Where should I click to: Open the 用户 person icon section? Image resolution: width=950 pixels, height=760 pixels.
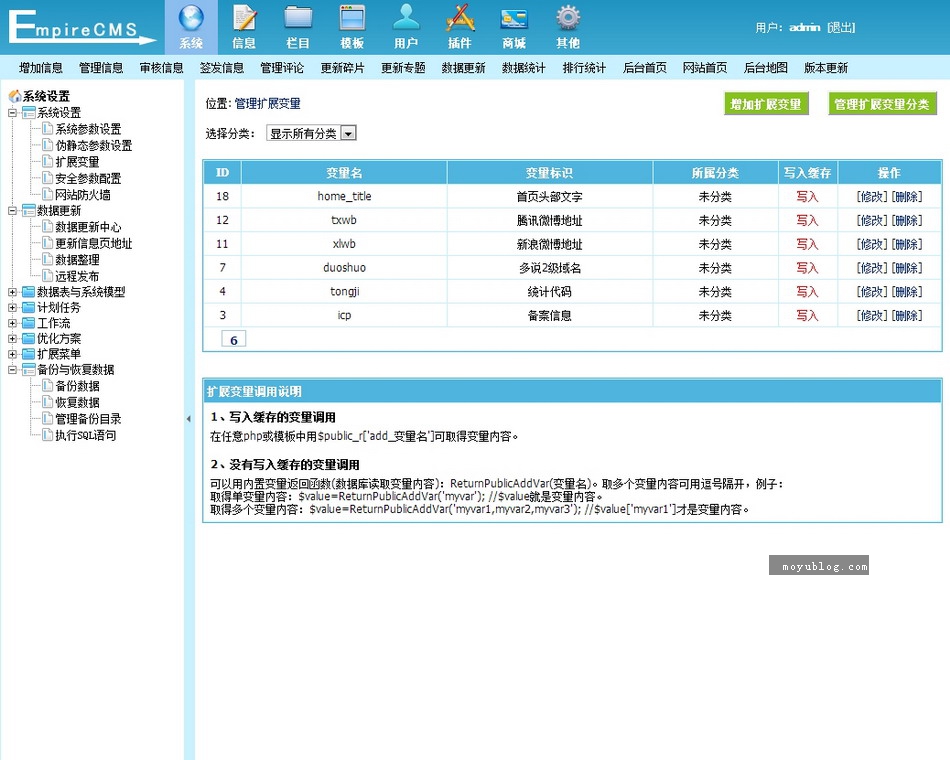pos(406,27)
